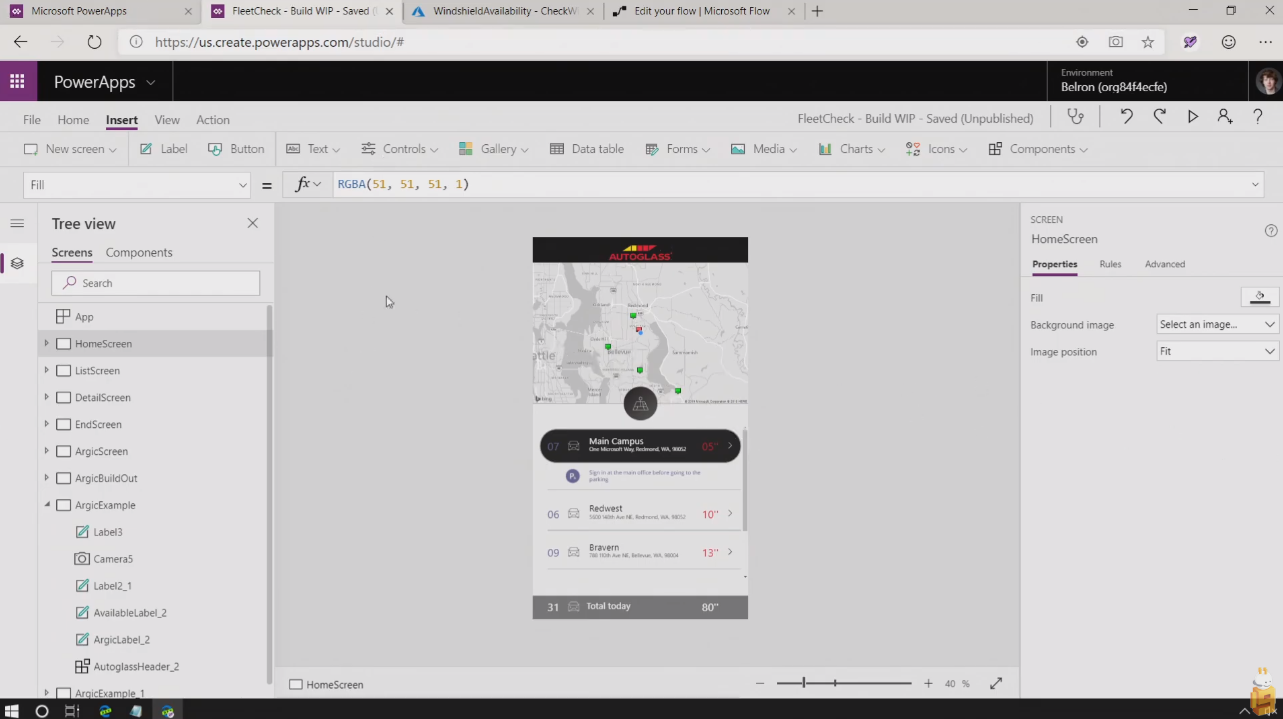The width and height of the screenshot is (1283, 719).
Task: Open the Home ribbon tab
Action: pyautogui.click(x=73, y=119)
